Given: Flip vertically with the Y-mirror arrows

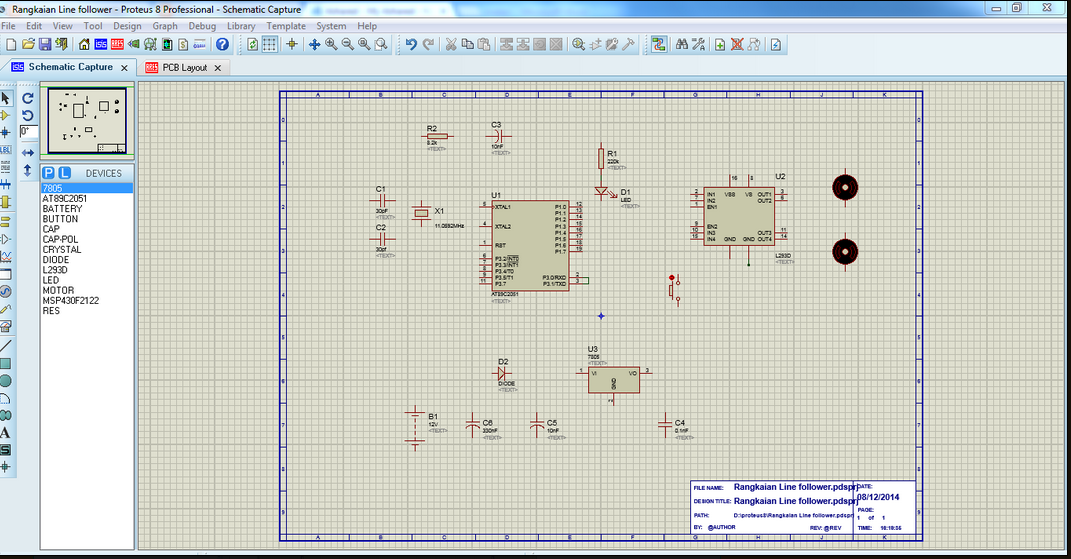Looking at the screenshot, I should pos(28,170).
